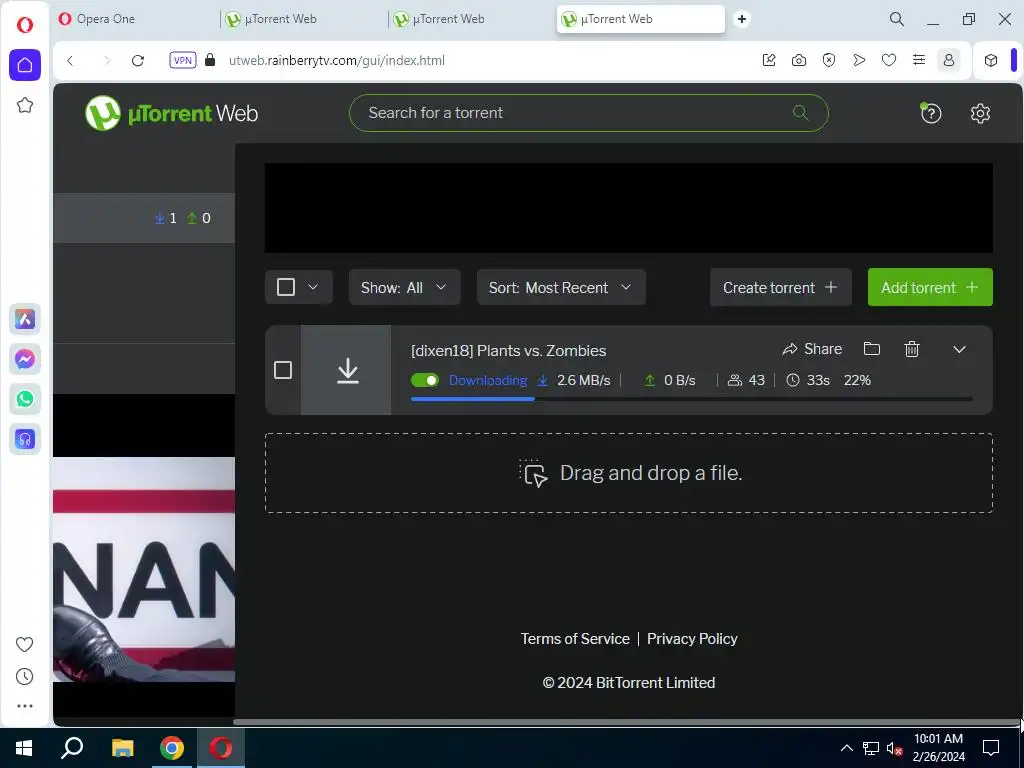Open the taskbar clock showing 10:01 AM
This screenshot has width=1024, height=768.
[938, 748]
